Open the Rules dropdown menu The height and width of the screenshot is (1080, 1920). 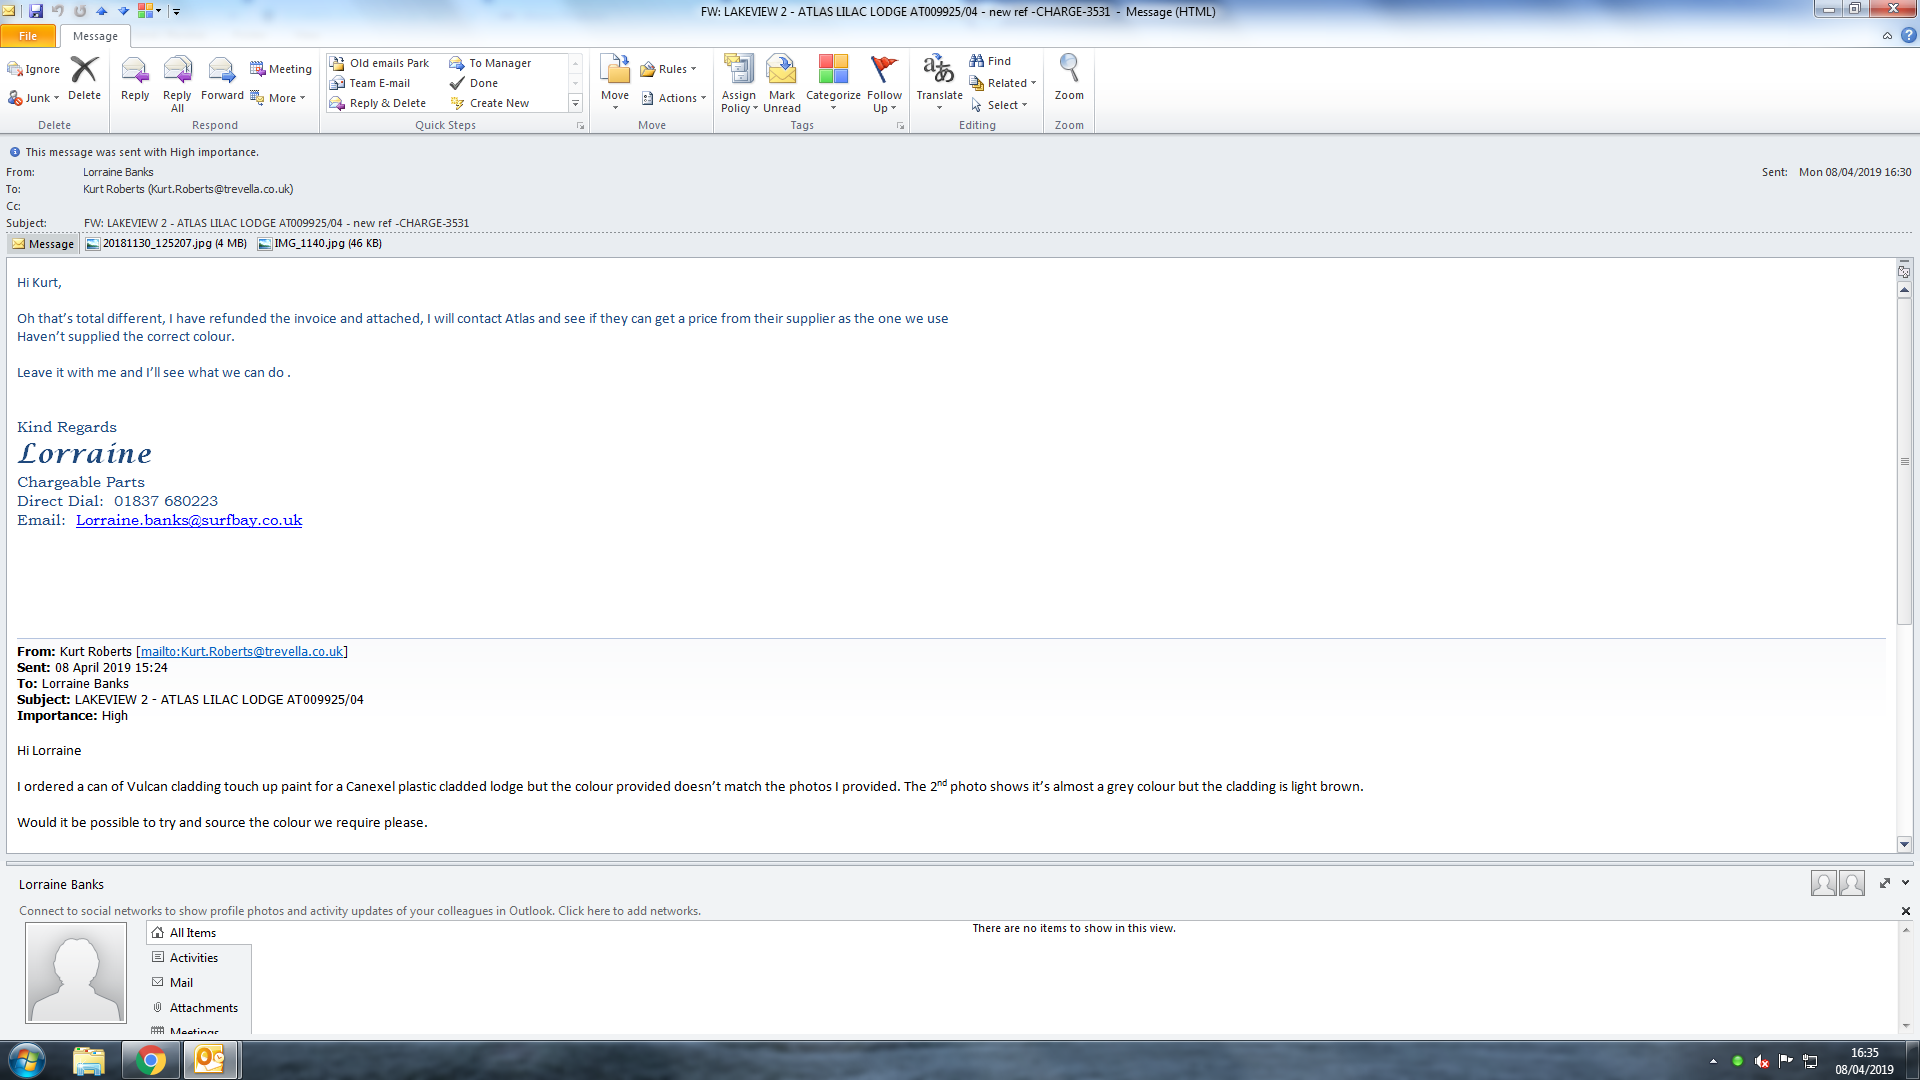coord(668,69)
